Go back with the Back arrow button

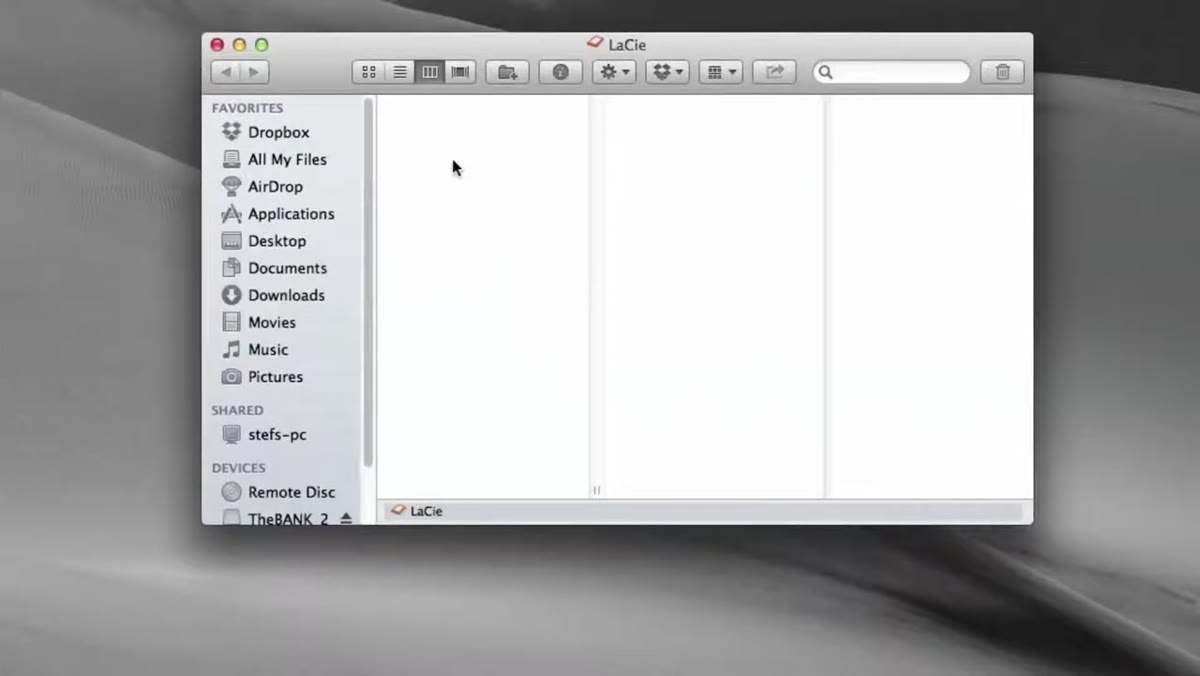click(x=226, y=72)
